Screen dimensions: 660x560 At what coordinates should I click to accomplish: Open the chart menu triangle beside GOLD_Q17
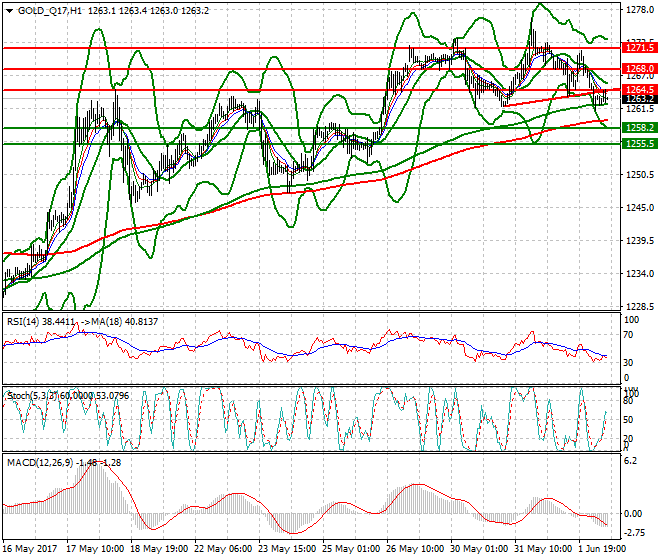point(9,11)
